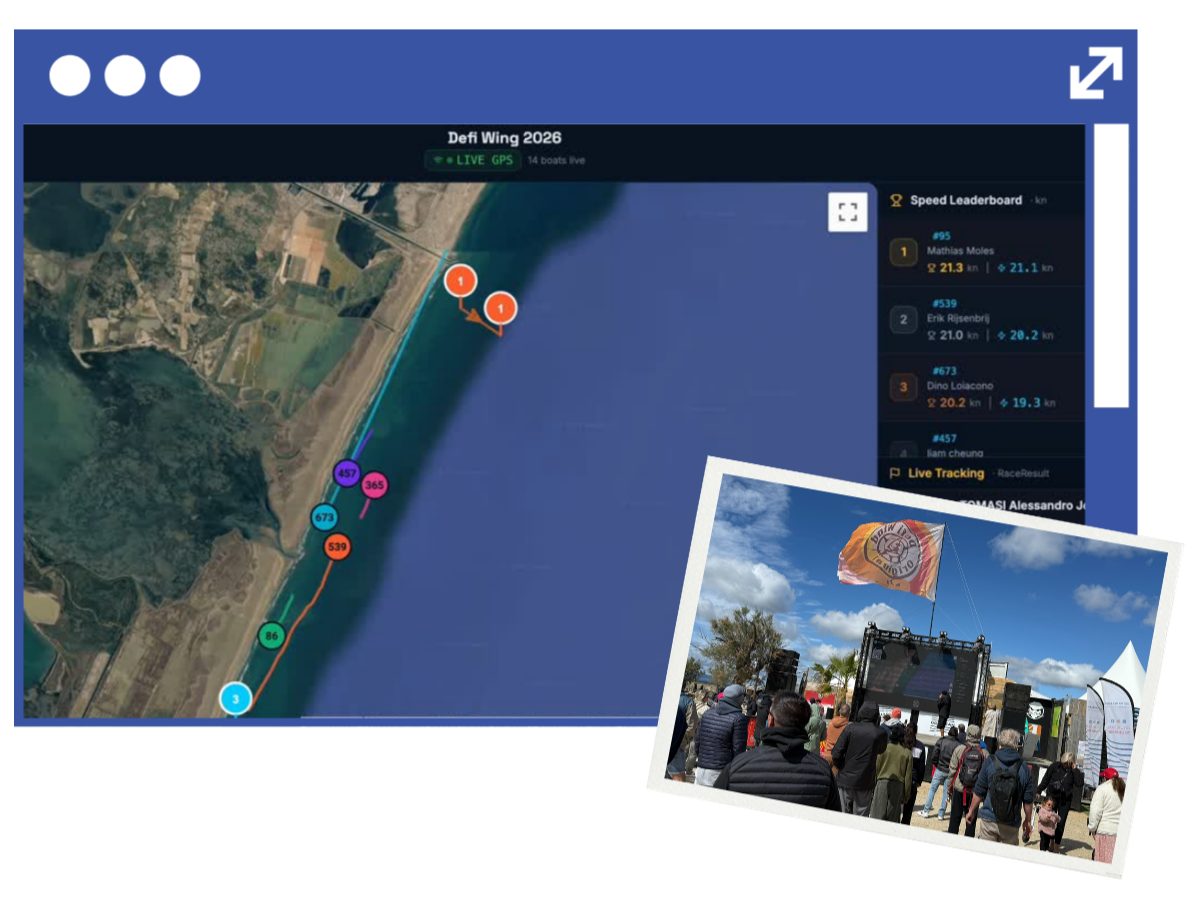Click bib number #539 in leaderboard

(x=945, y=303)
